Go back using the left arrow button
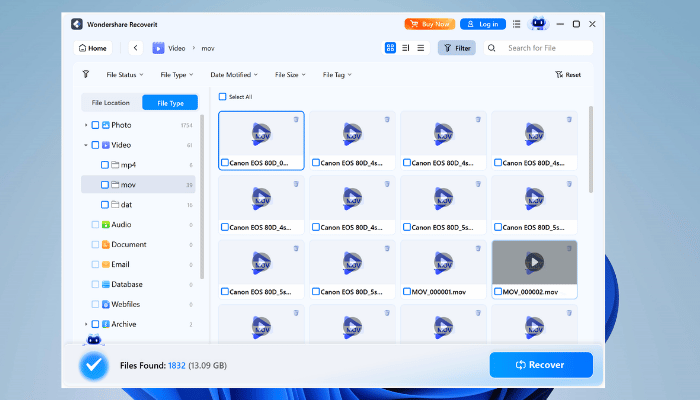Image resolution: width=700 pixels, height=400 pixels. coord(135,48)
